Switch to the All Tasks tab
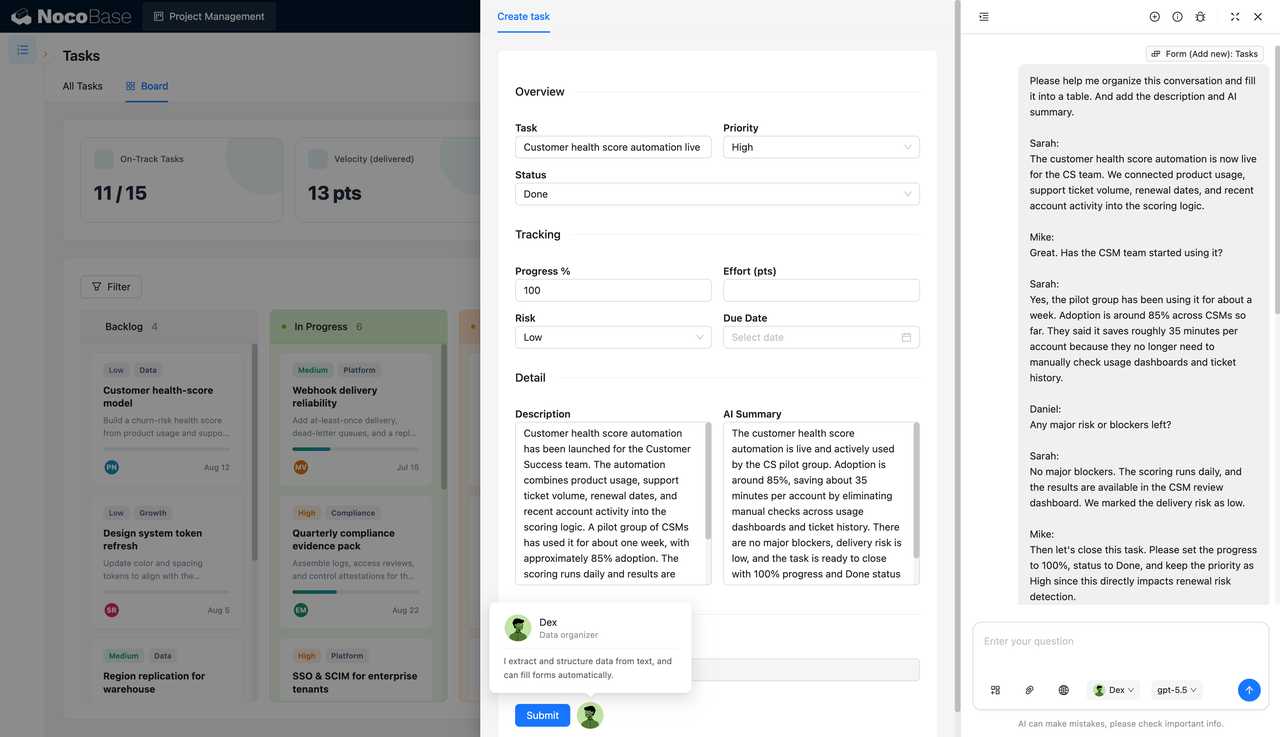The width and height of the screenshot is (1280, 737). 83,86
